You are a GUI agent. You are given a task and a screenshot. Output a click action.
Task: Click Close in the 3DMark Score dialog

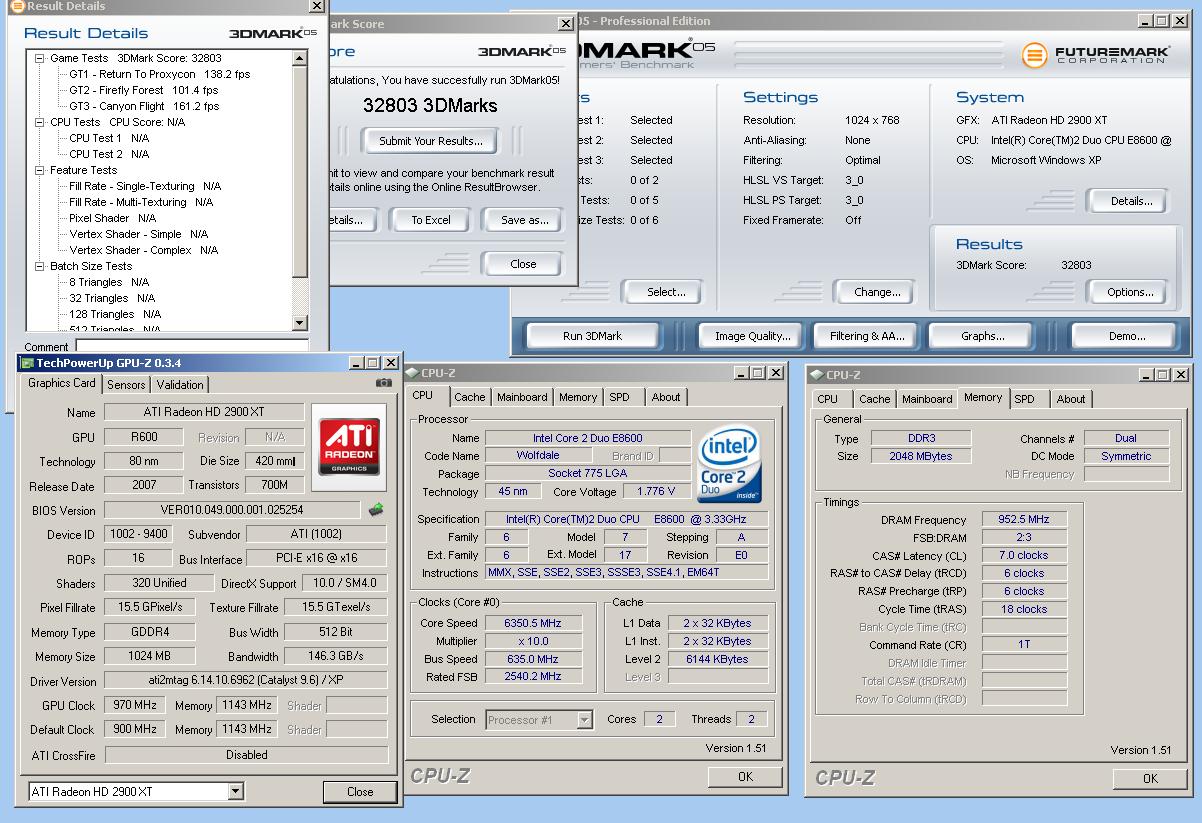point(523,264)
